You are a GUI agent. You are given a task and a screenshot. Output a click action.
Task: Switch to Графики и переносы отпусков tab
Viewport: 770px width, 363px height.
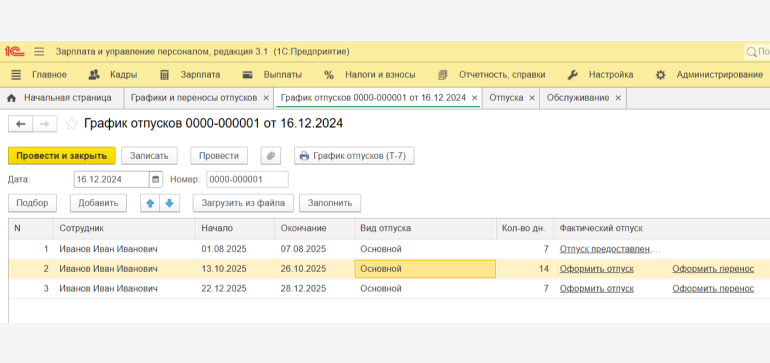coord(194,98)
